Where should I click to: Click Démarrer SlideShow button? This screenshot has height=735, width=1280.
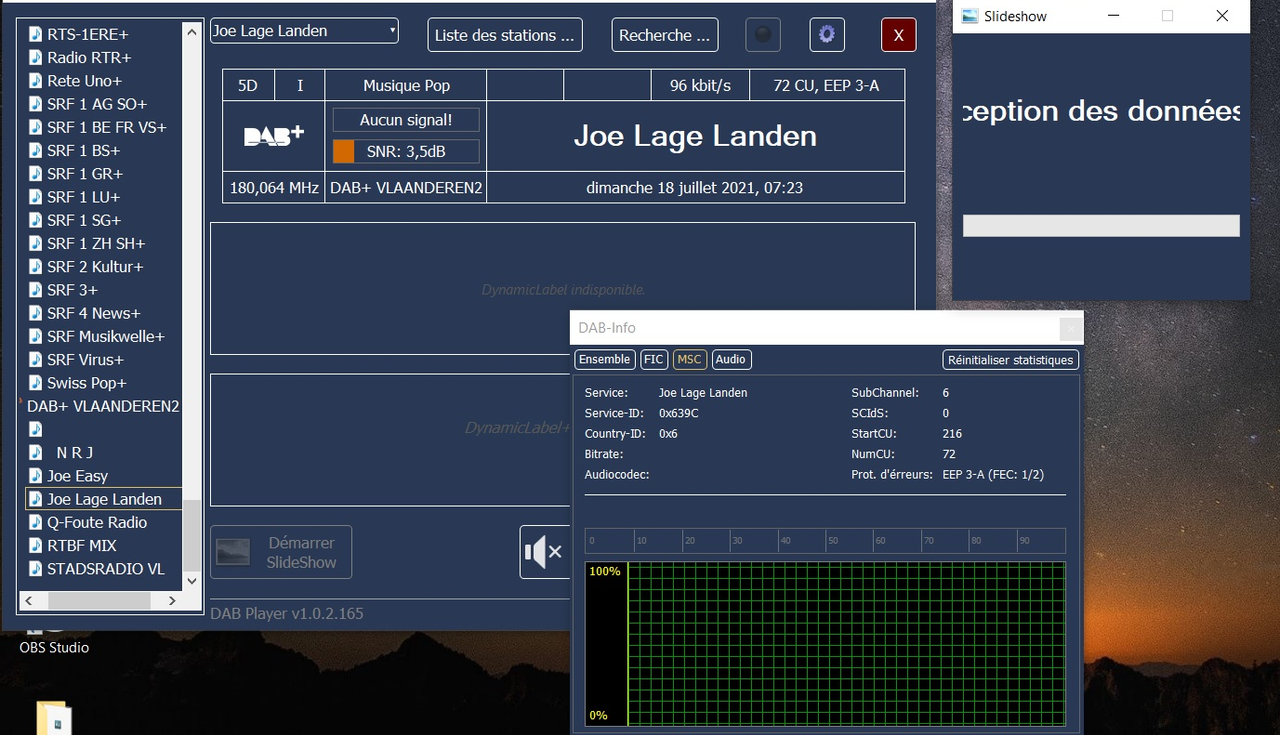(281, 552)
